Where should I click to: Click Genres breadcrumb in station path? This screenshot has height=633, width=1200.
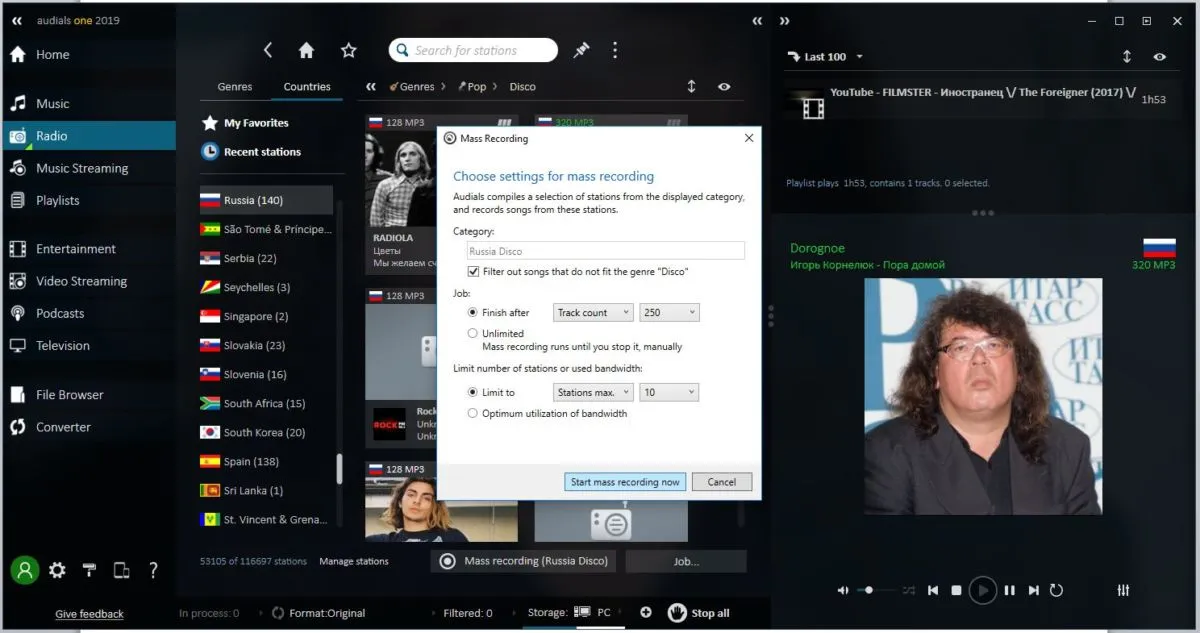417,87
